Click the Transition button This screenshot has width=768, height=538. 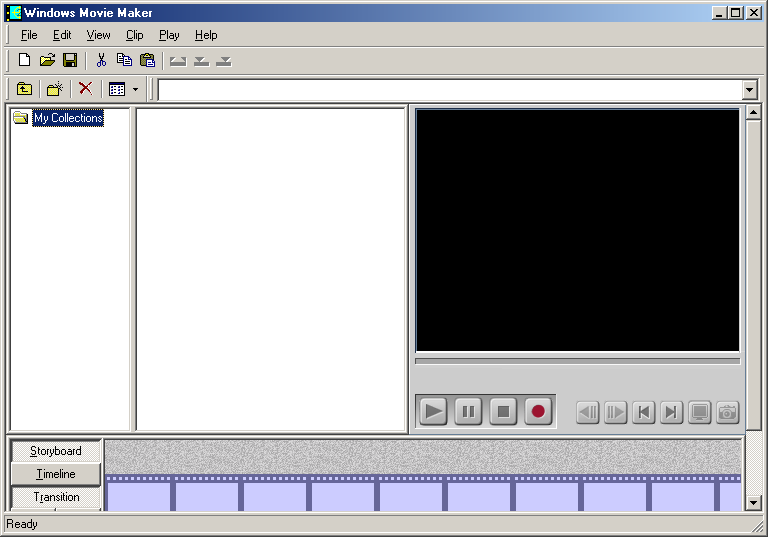point(56,497)
